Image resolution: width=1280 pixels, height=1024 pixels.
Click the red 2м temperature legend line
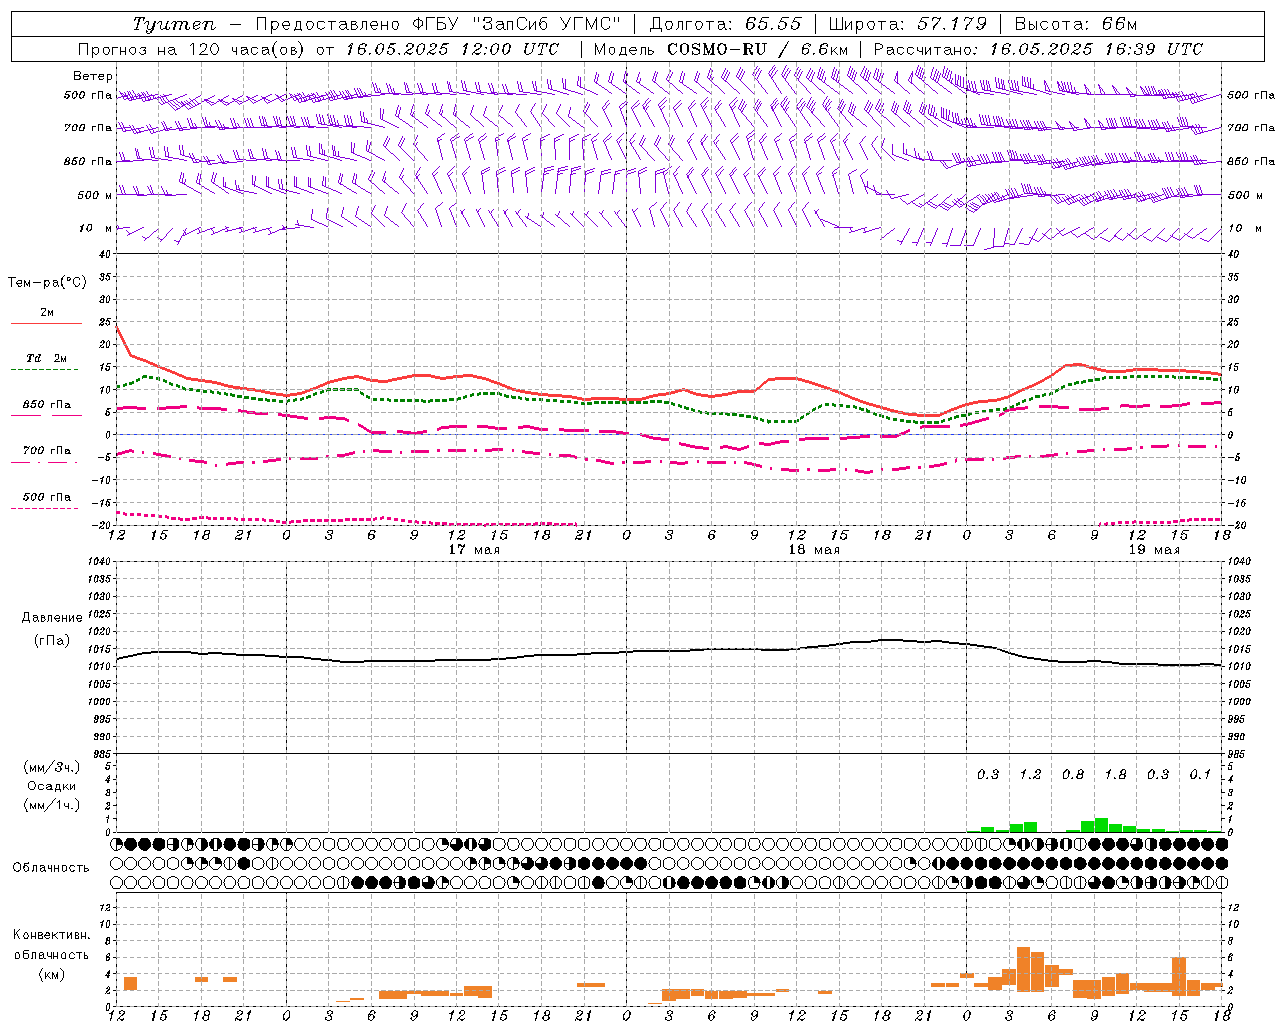point(47,323)
